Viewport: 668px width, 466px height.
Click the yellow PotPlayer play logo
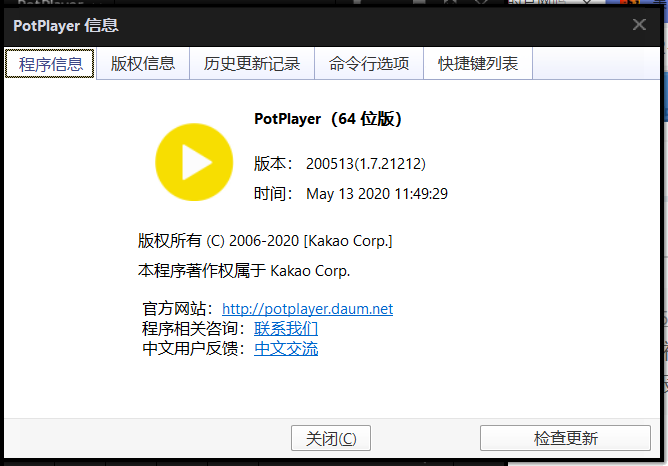194,162
